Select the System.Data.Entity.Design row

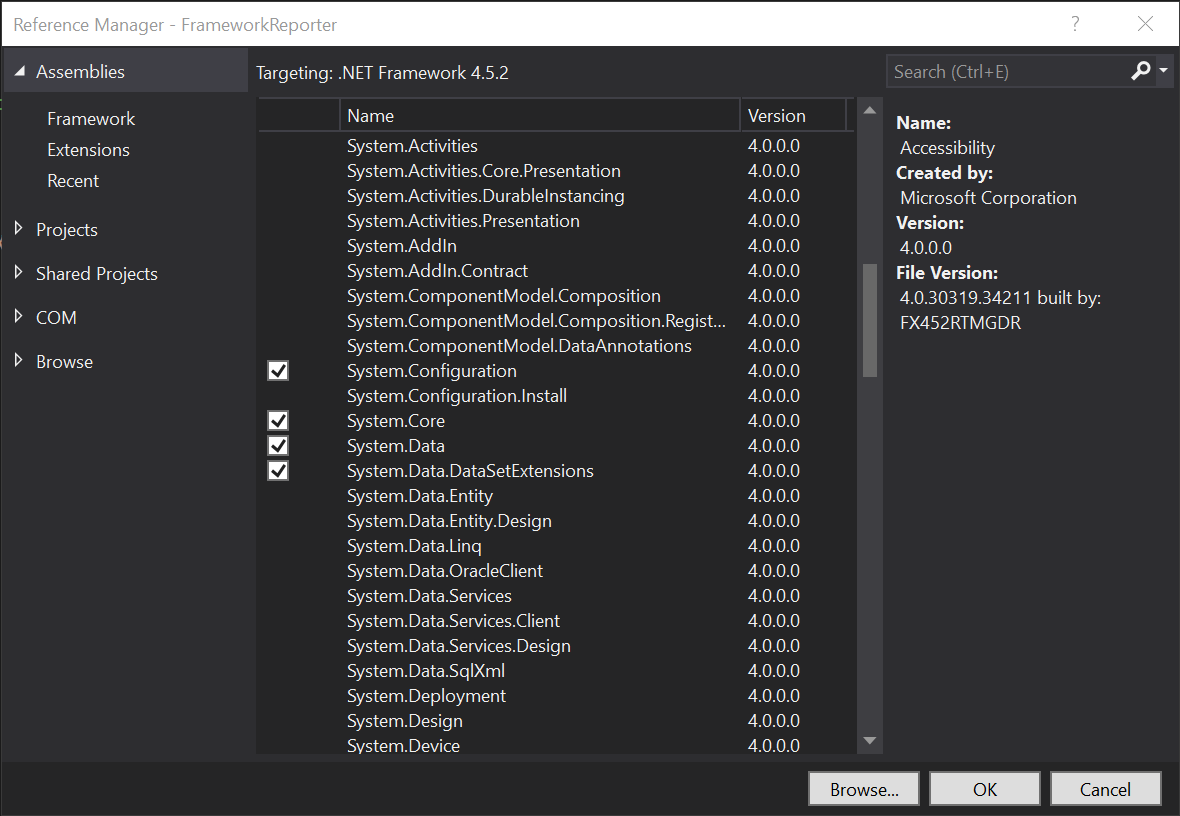[555, 520]
